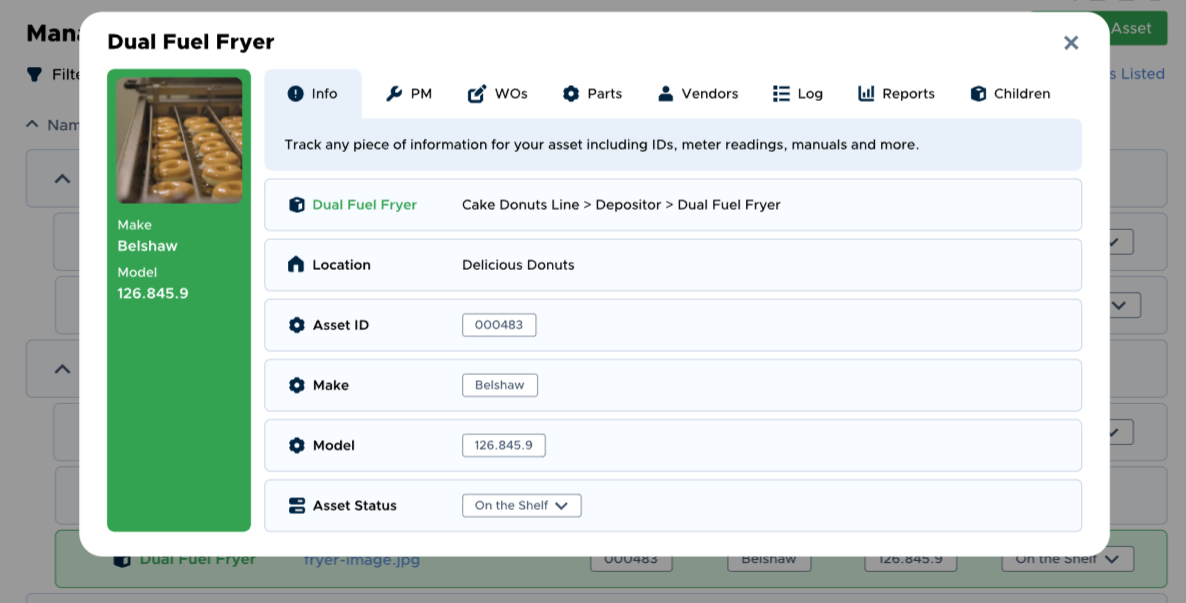The height and width of the screenshot is (603, 1186).
Task: Go to the Vendors tab
Action: (698, 94)
